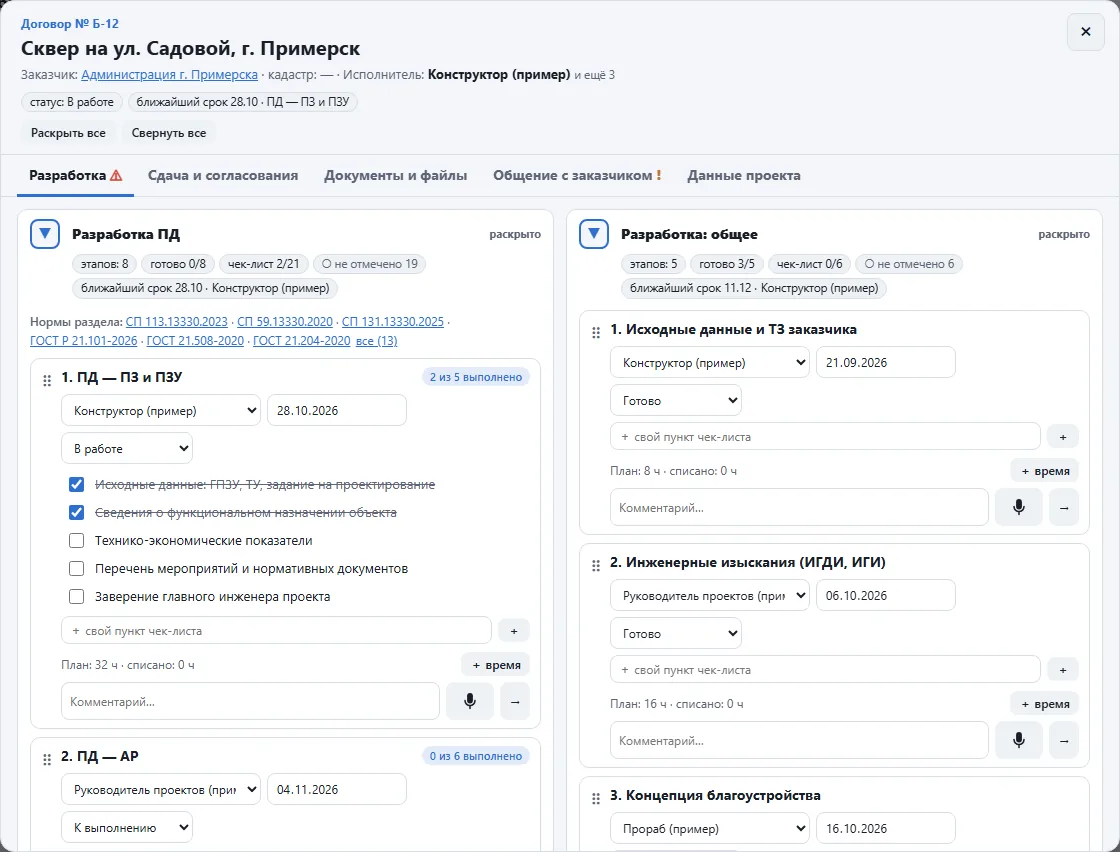Image resolution: width=1120 pixels, height=852 pixels.
Task: Open assignee dropdown for Исходные данные stage
Action: point(709,362)
